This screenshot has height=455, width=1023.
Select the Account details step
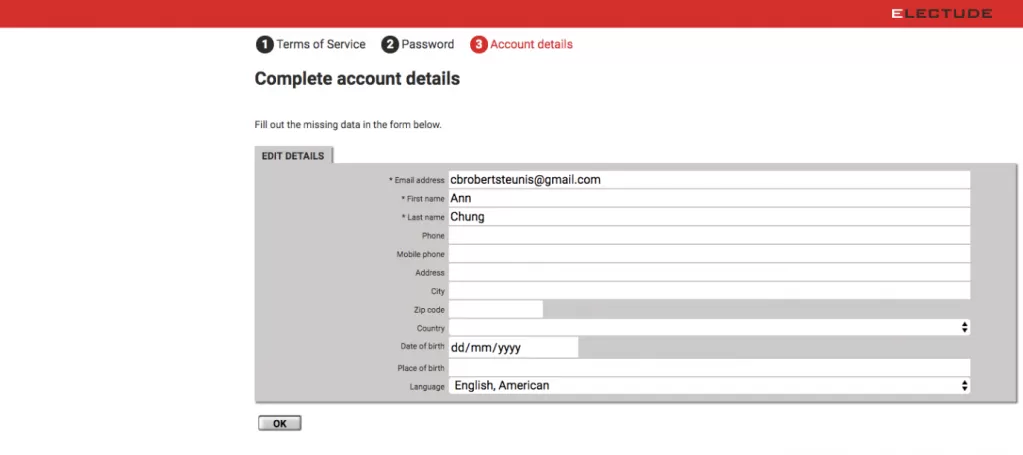click(x=531, y=45)
